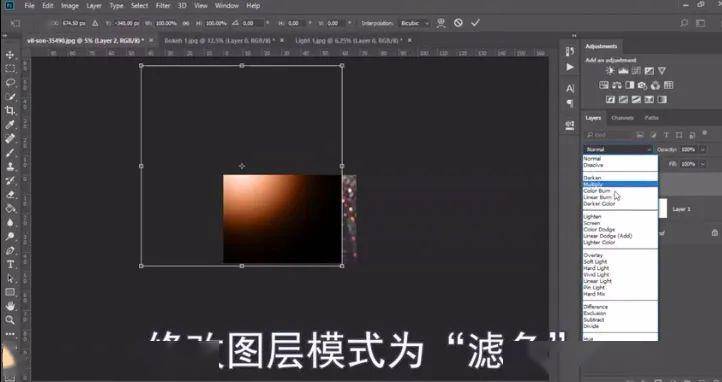Select the Rectangular Marquee tool
Viewport: 722px width, 382px height.
point(10,69)
